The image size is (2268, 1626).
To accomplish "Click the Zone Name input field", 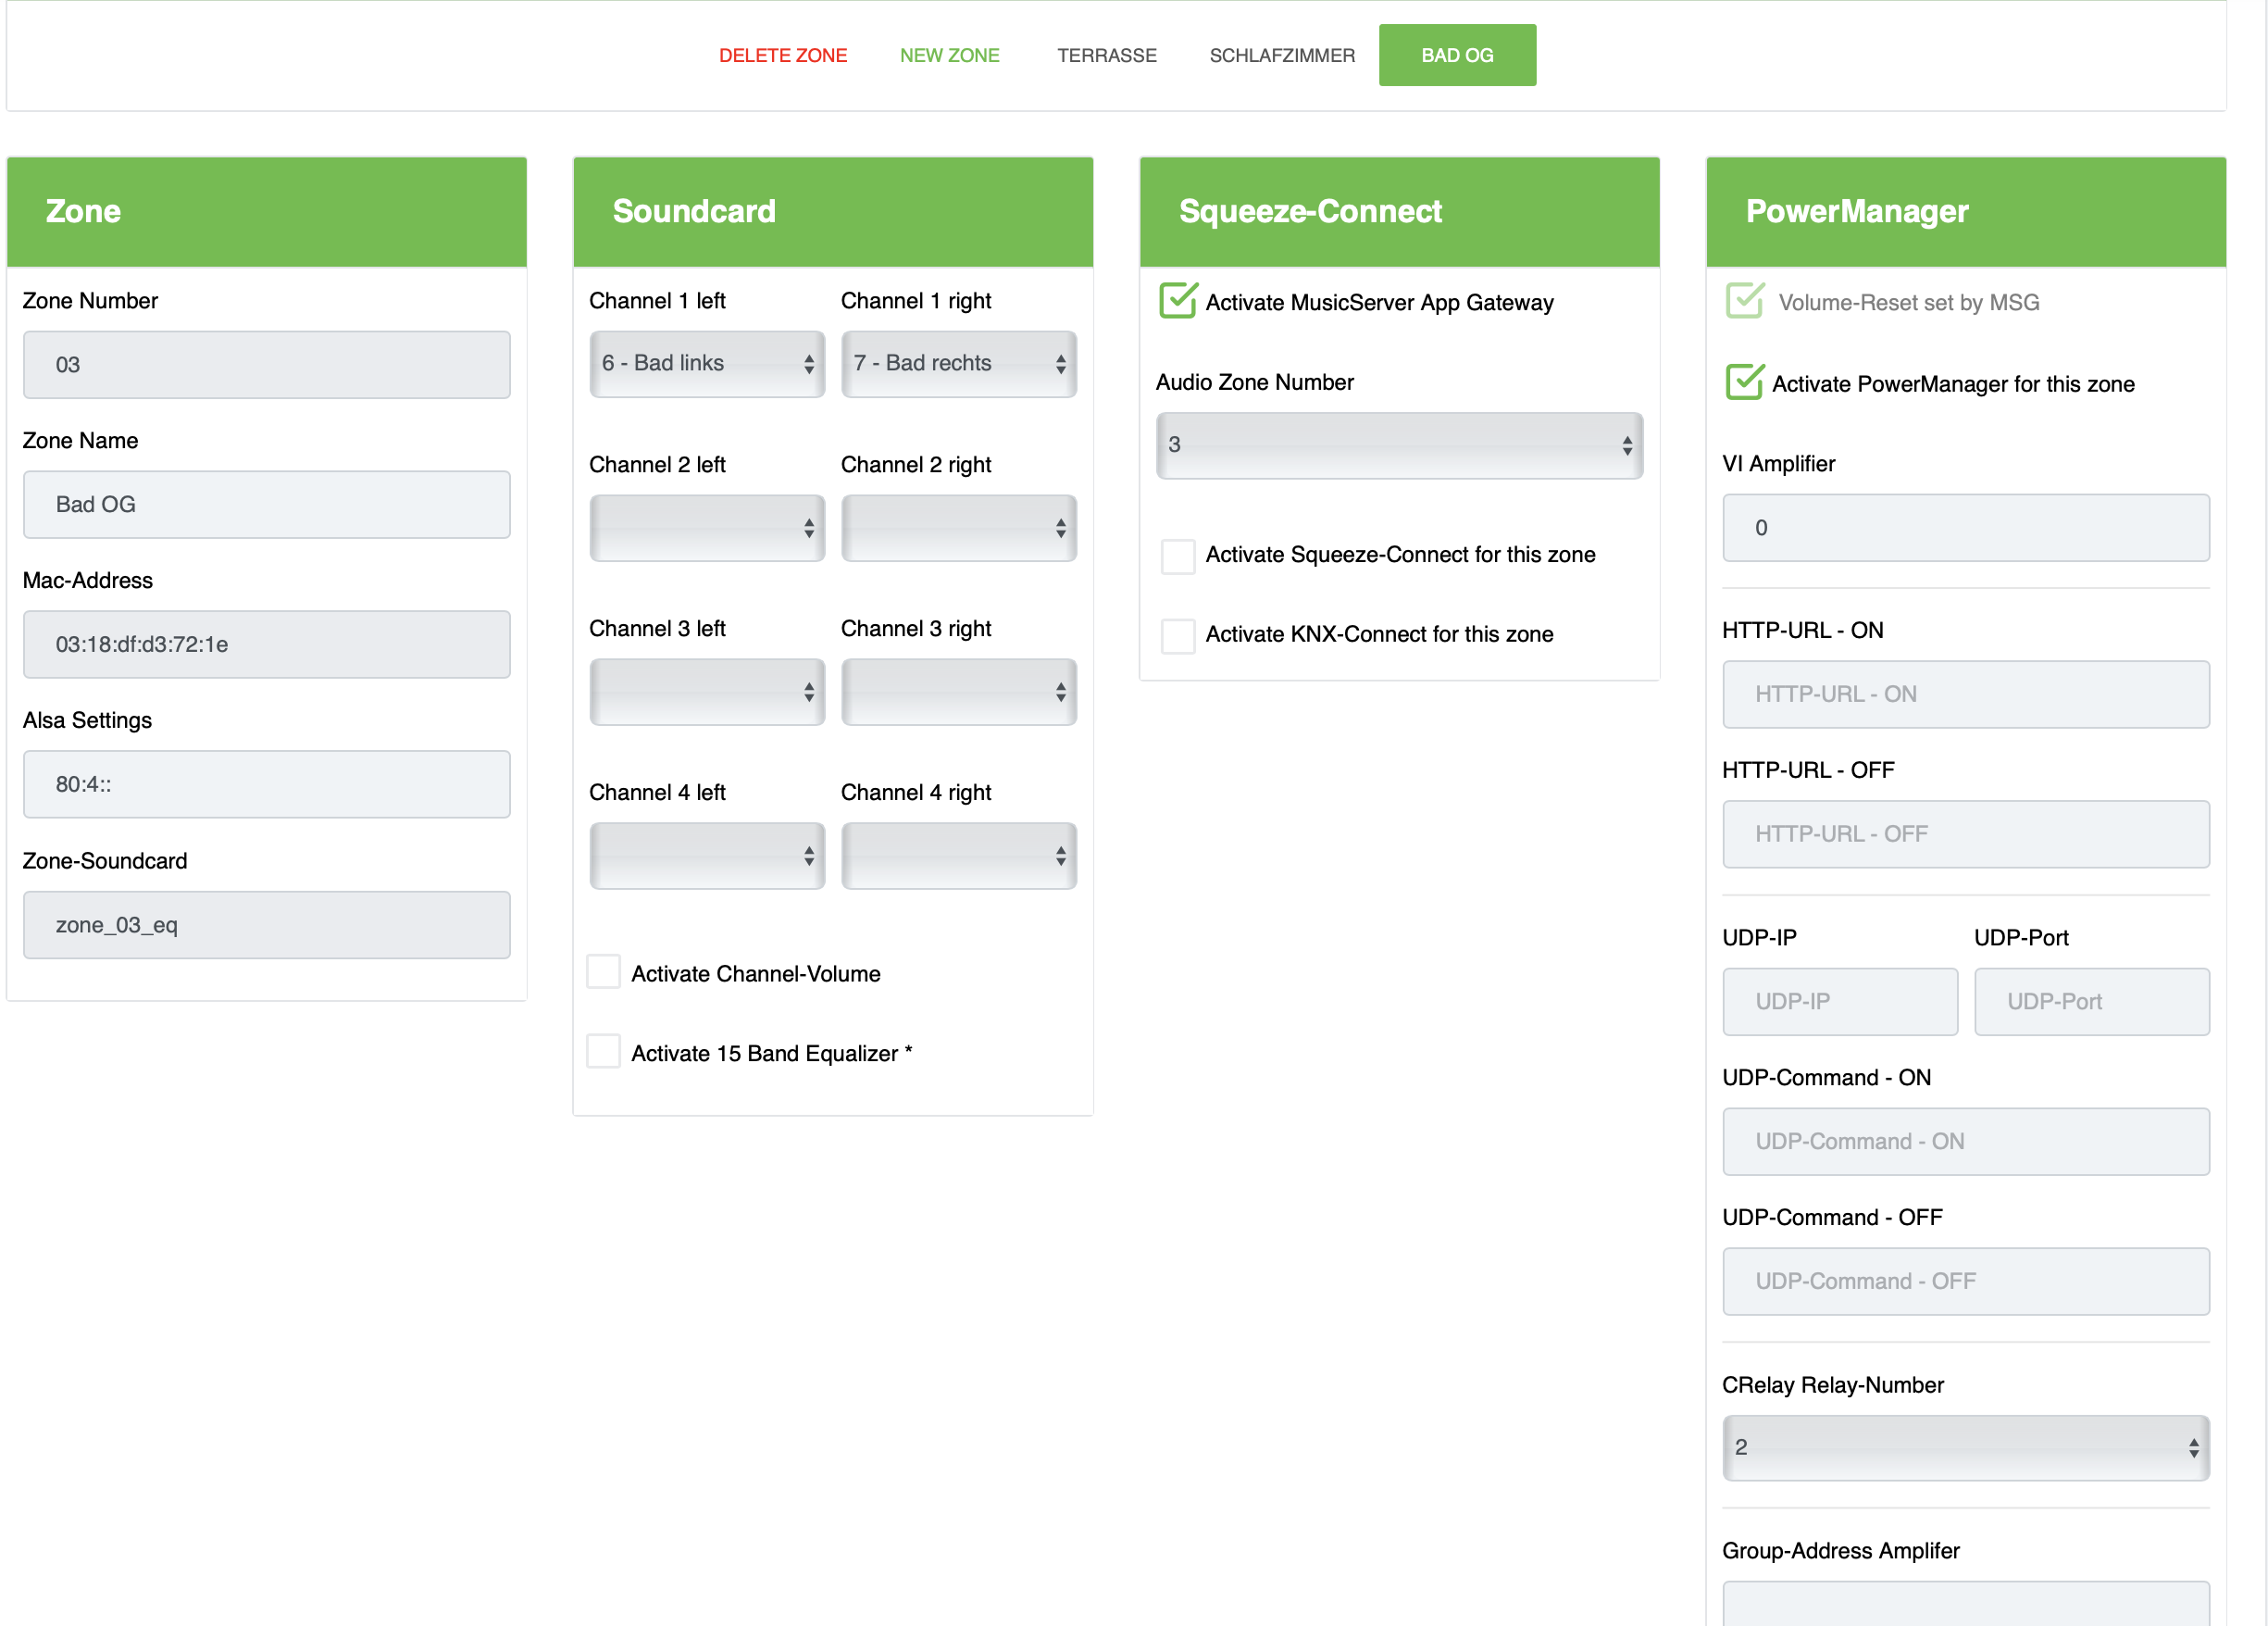I will (266, 504).
